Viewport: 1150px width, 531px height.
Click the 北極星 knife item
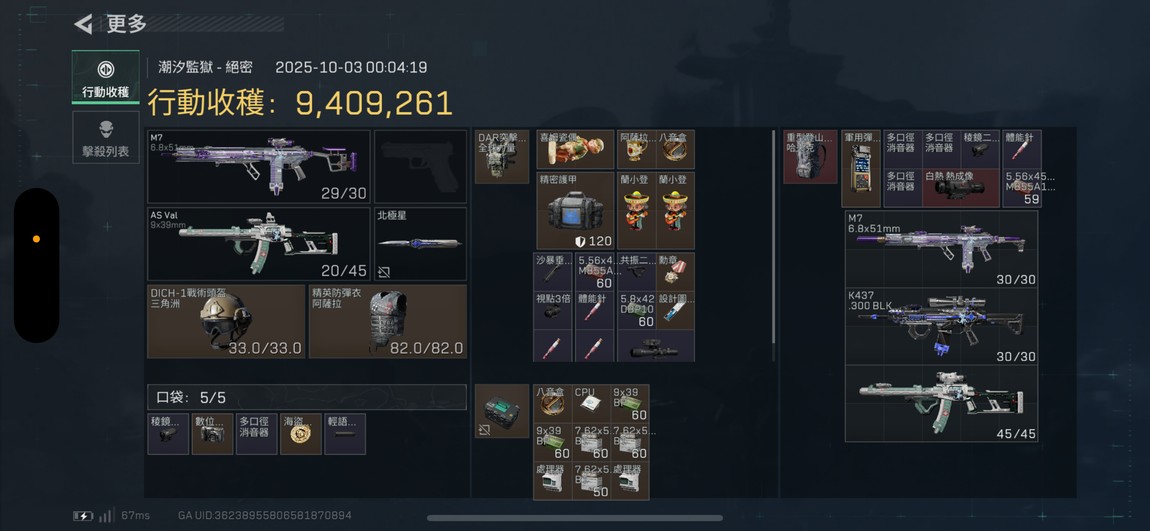coord(420,244)
